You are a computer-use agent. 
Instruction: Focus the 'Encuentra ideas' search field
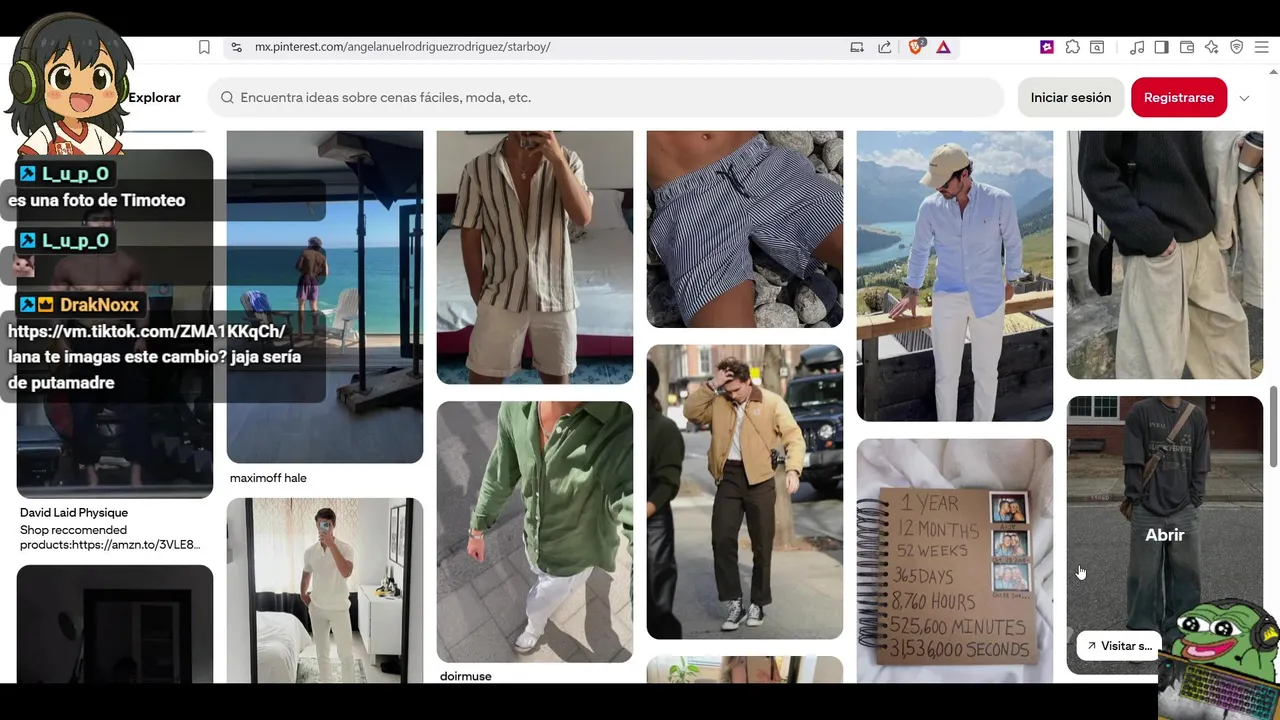point(606,97)
